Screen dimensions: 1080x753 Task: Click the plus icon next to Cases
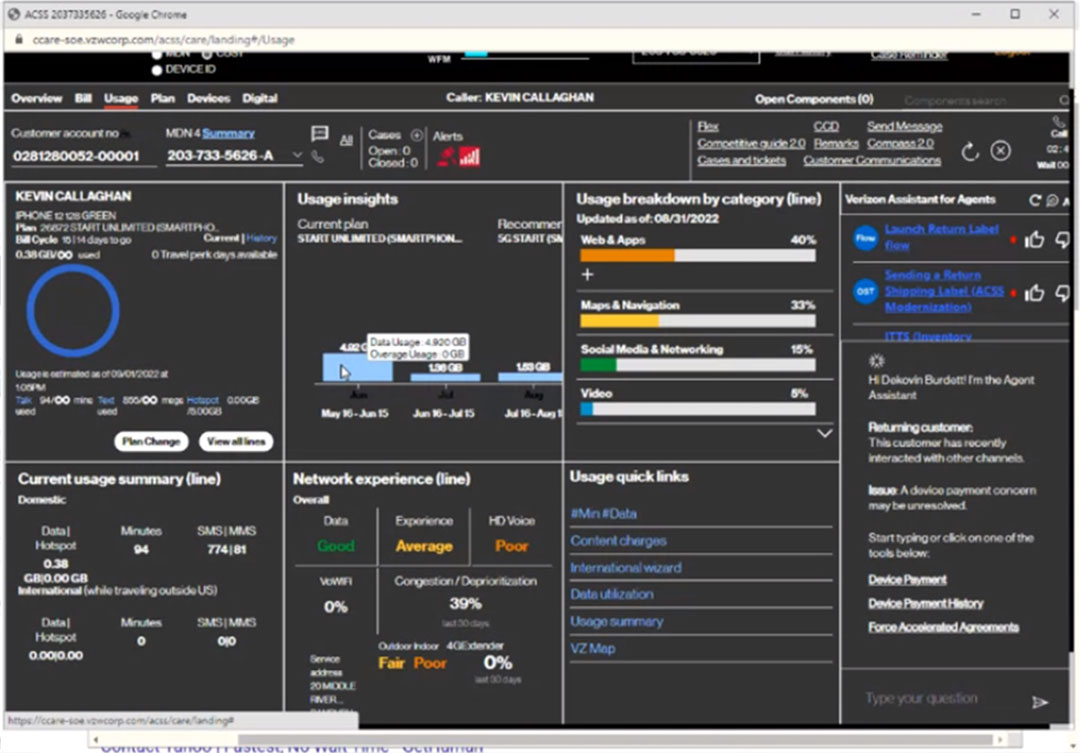tap(417, 136)
